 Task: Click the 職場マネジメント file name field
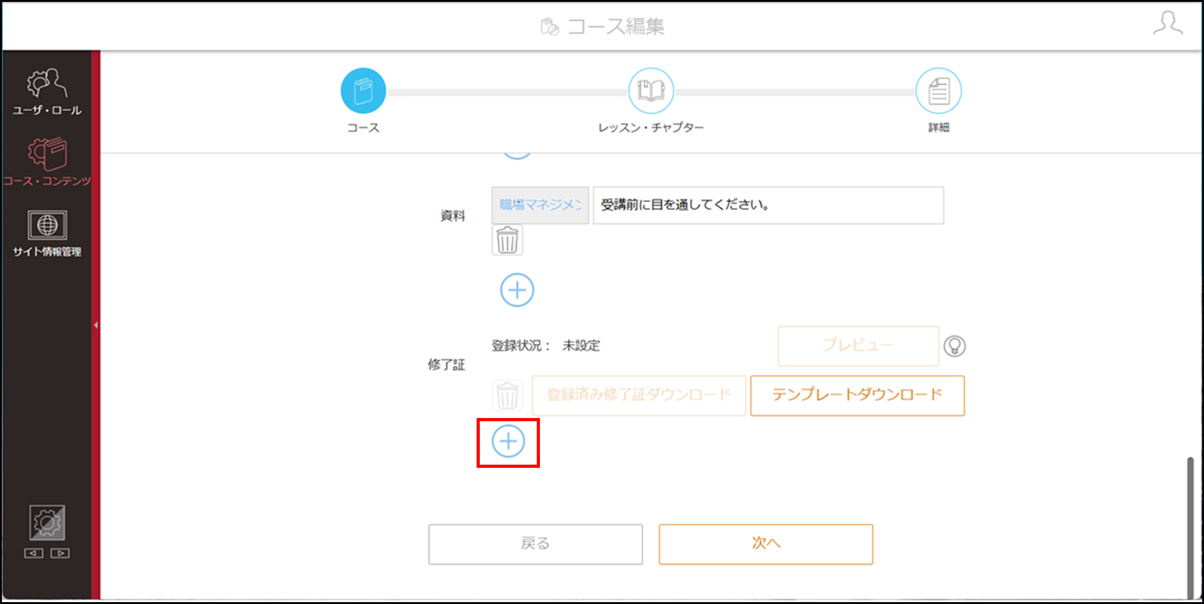[540, 205]
